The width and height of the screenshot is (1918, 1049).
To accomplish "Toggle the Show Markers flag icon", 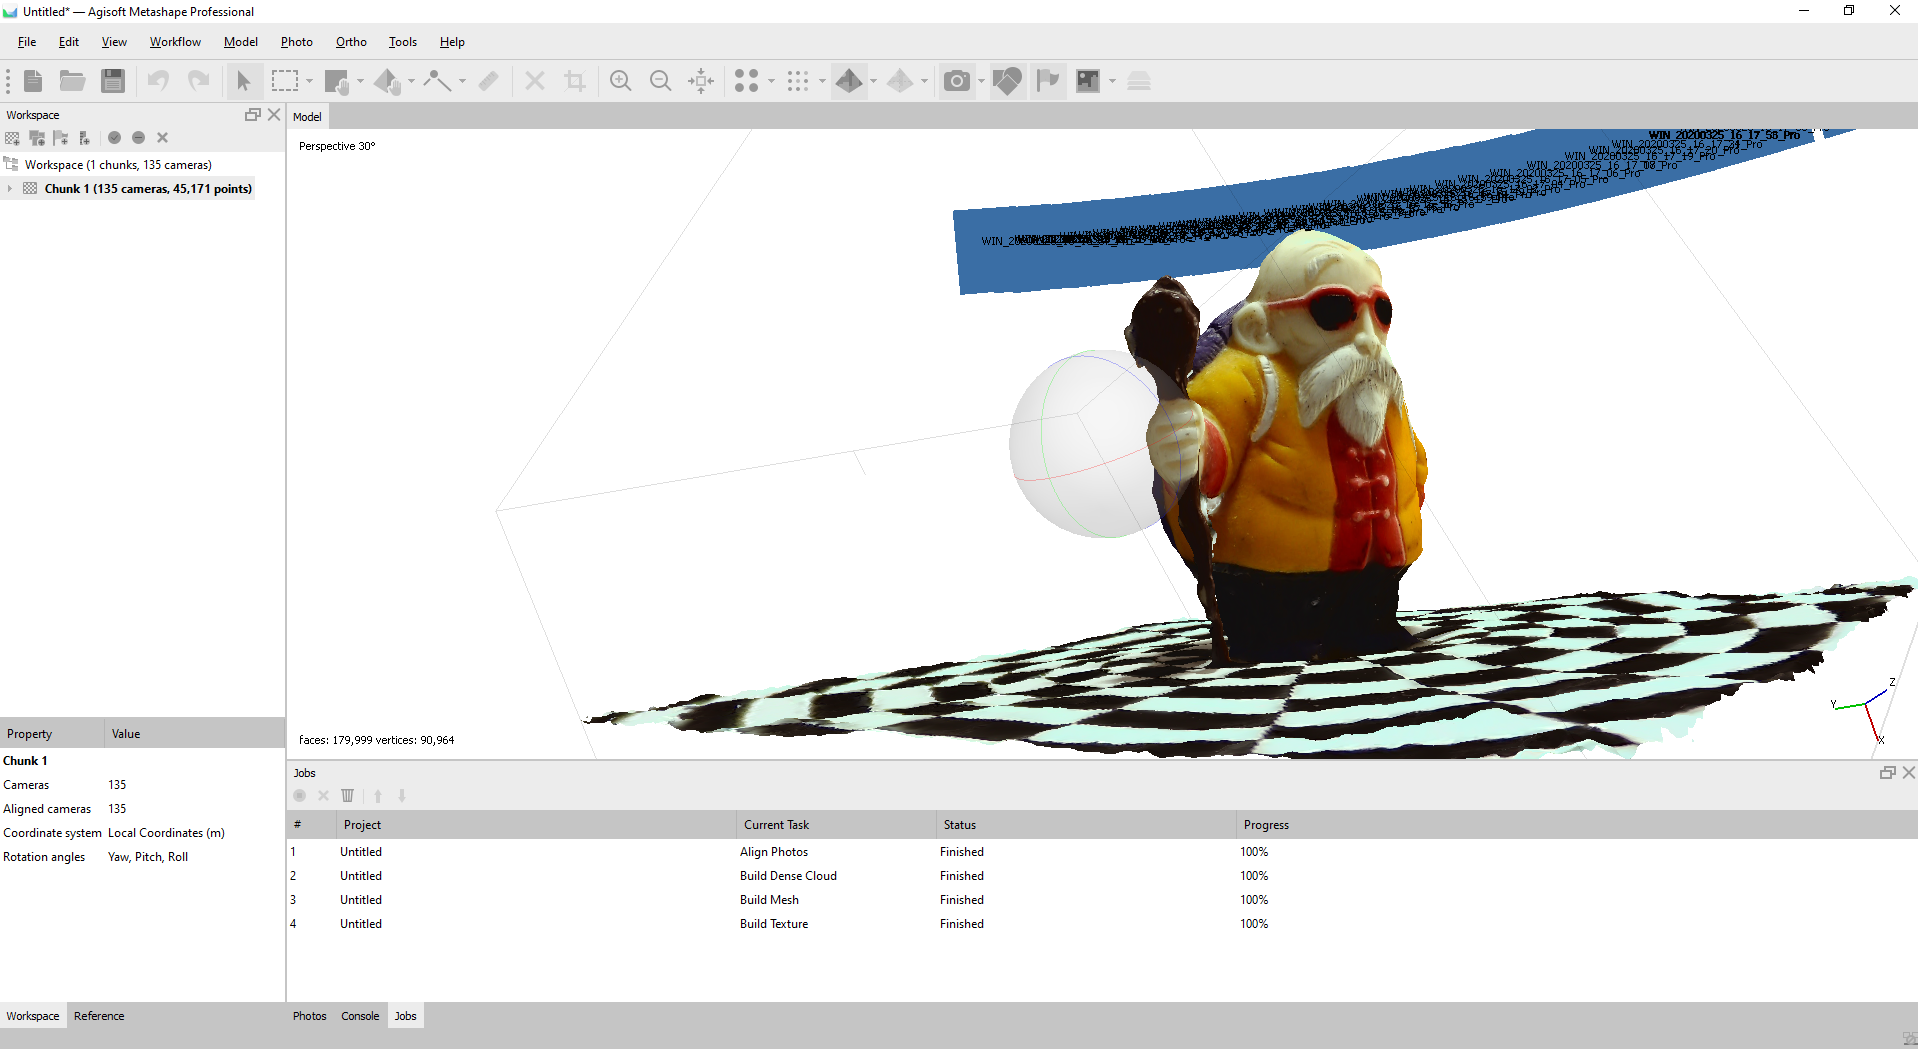I will 1048,81.
